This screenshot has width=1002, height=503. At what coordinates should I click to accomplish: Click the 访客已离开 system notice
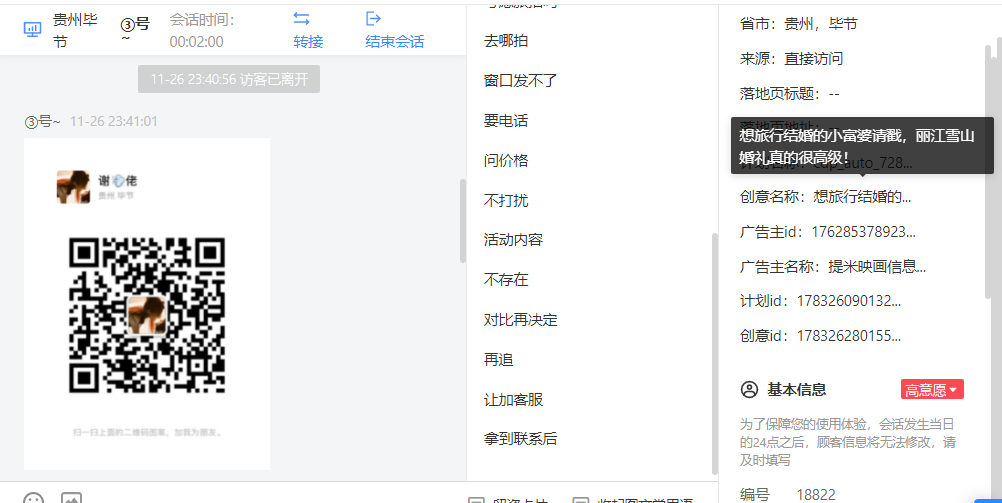pyautogui.click(x=229, y=79)
